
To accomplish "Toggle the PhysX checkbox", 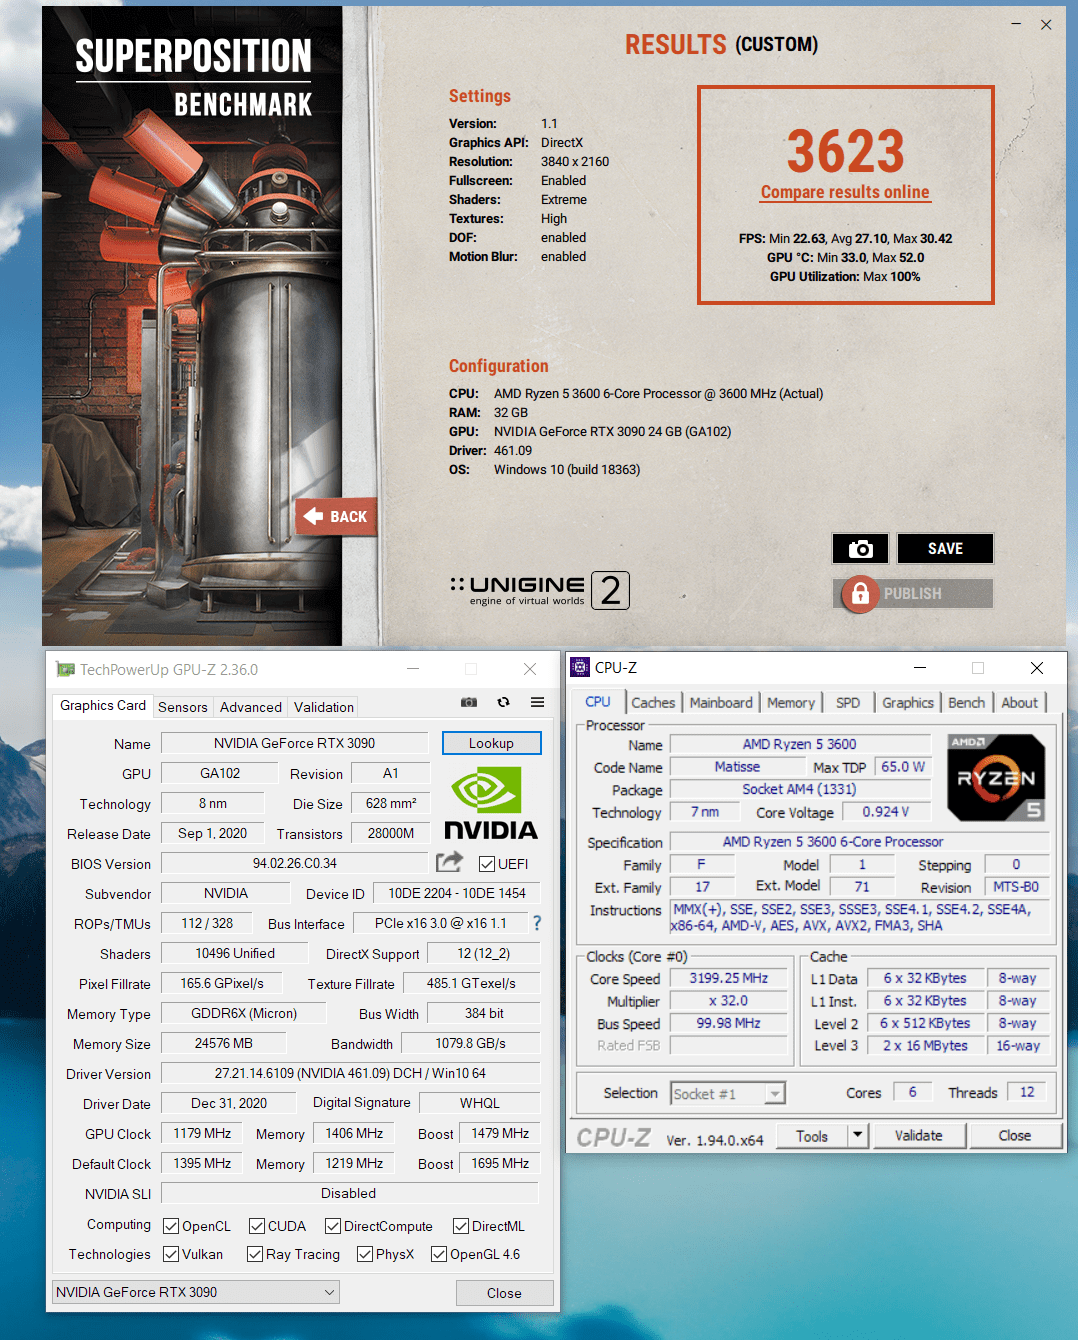I will click(x=365, y=1254).
